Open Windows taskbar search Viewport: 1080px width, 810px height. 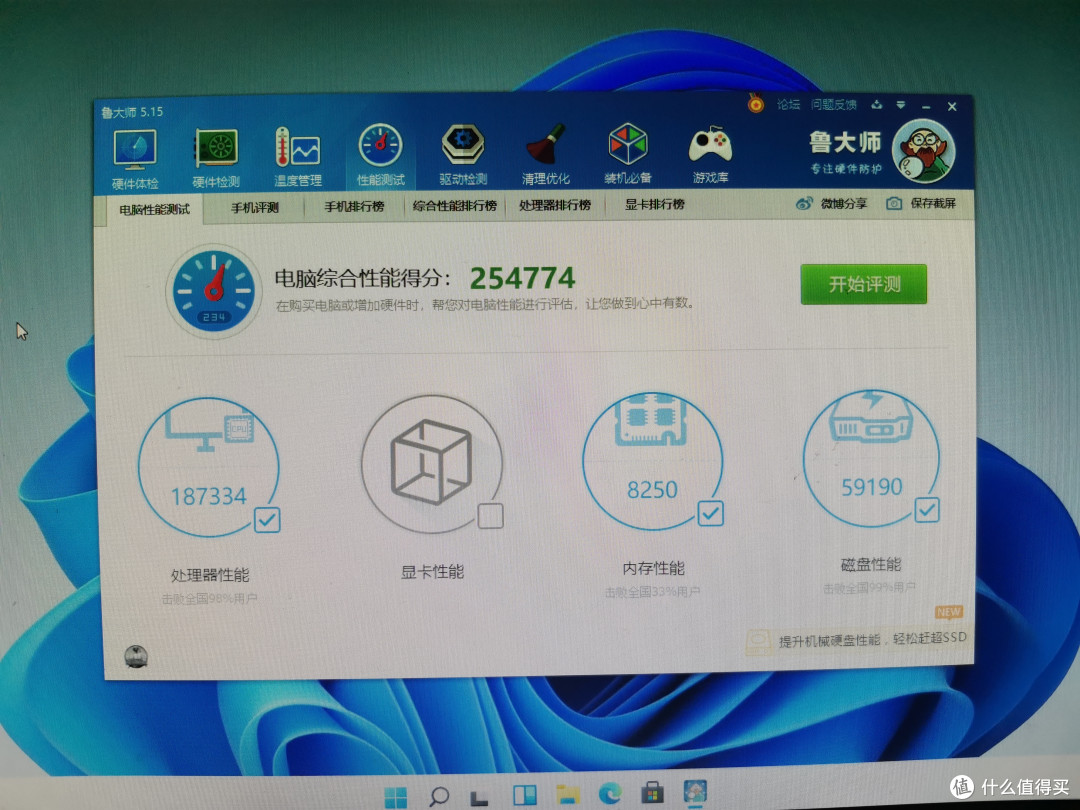click(439, 797)
